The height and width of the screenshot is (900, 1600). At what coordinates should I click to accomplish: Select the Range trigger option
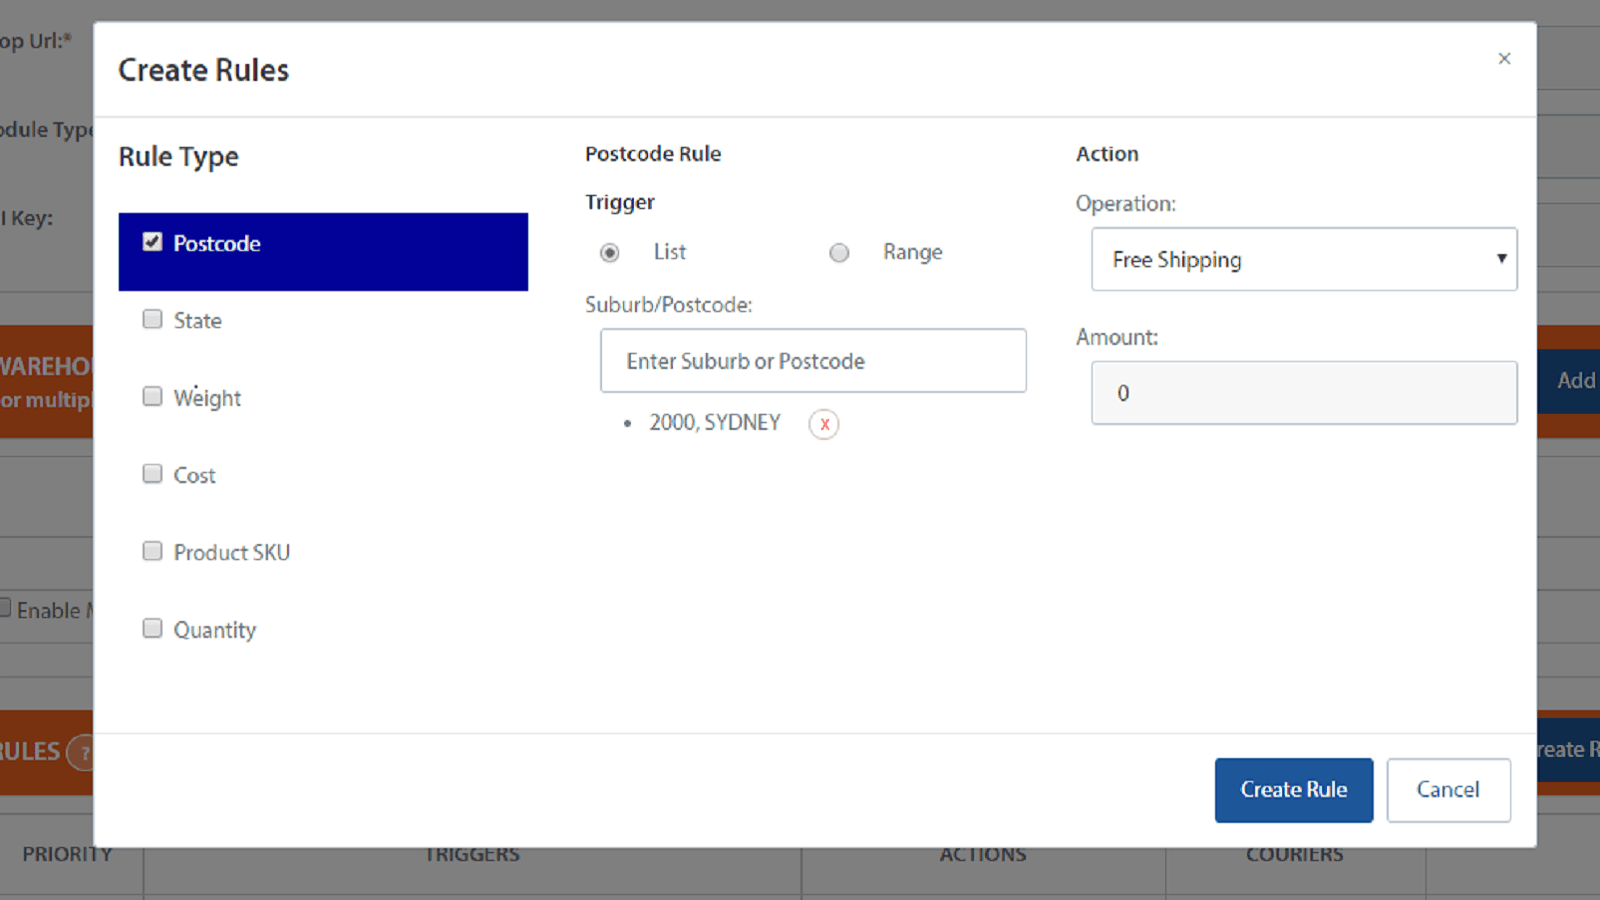(x=839, y=252)
